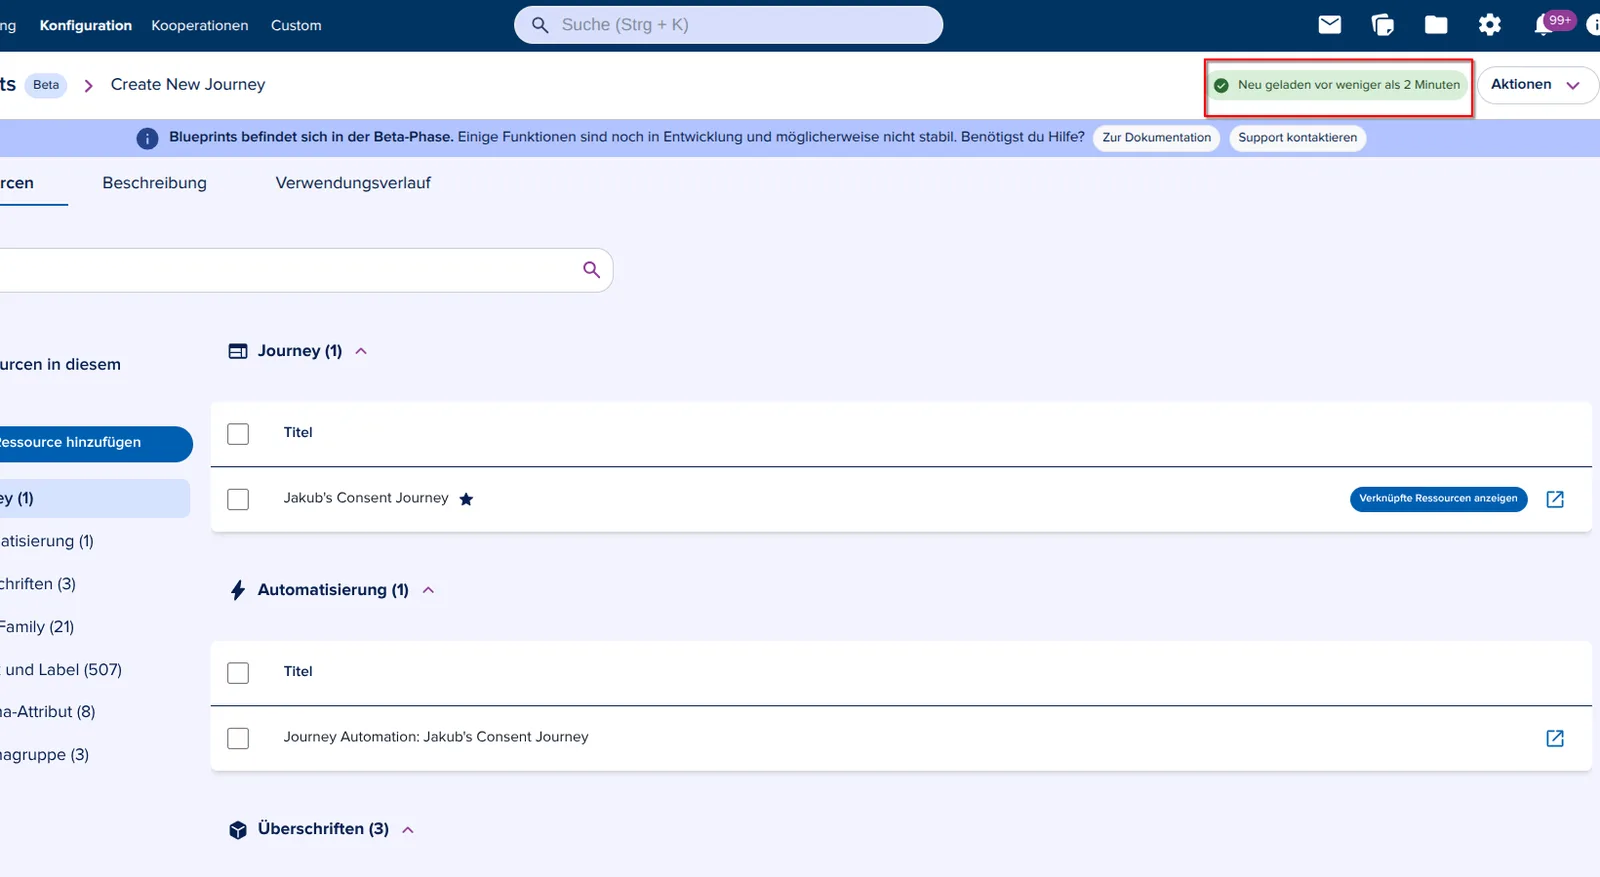Open Jakub's Consent Journey in new window icon
This screenshot has height=877, width=1600.
(x=1555, y=499)
